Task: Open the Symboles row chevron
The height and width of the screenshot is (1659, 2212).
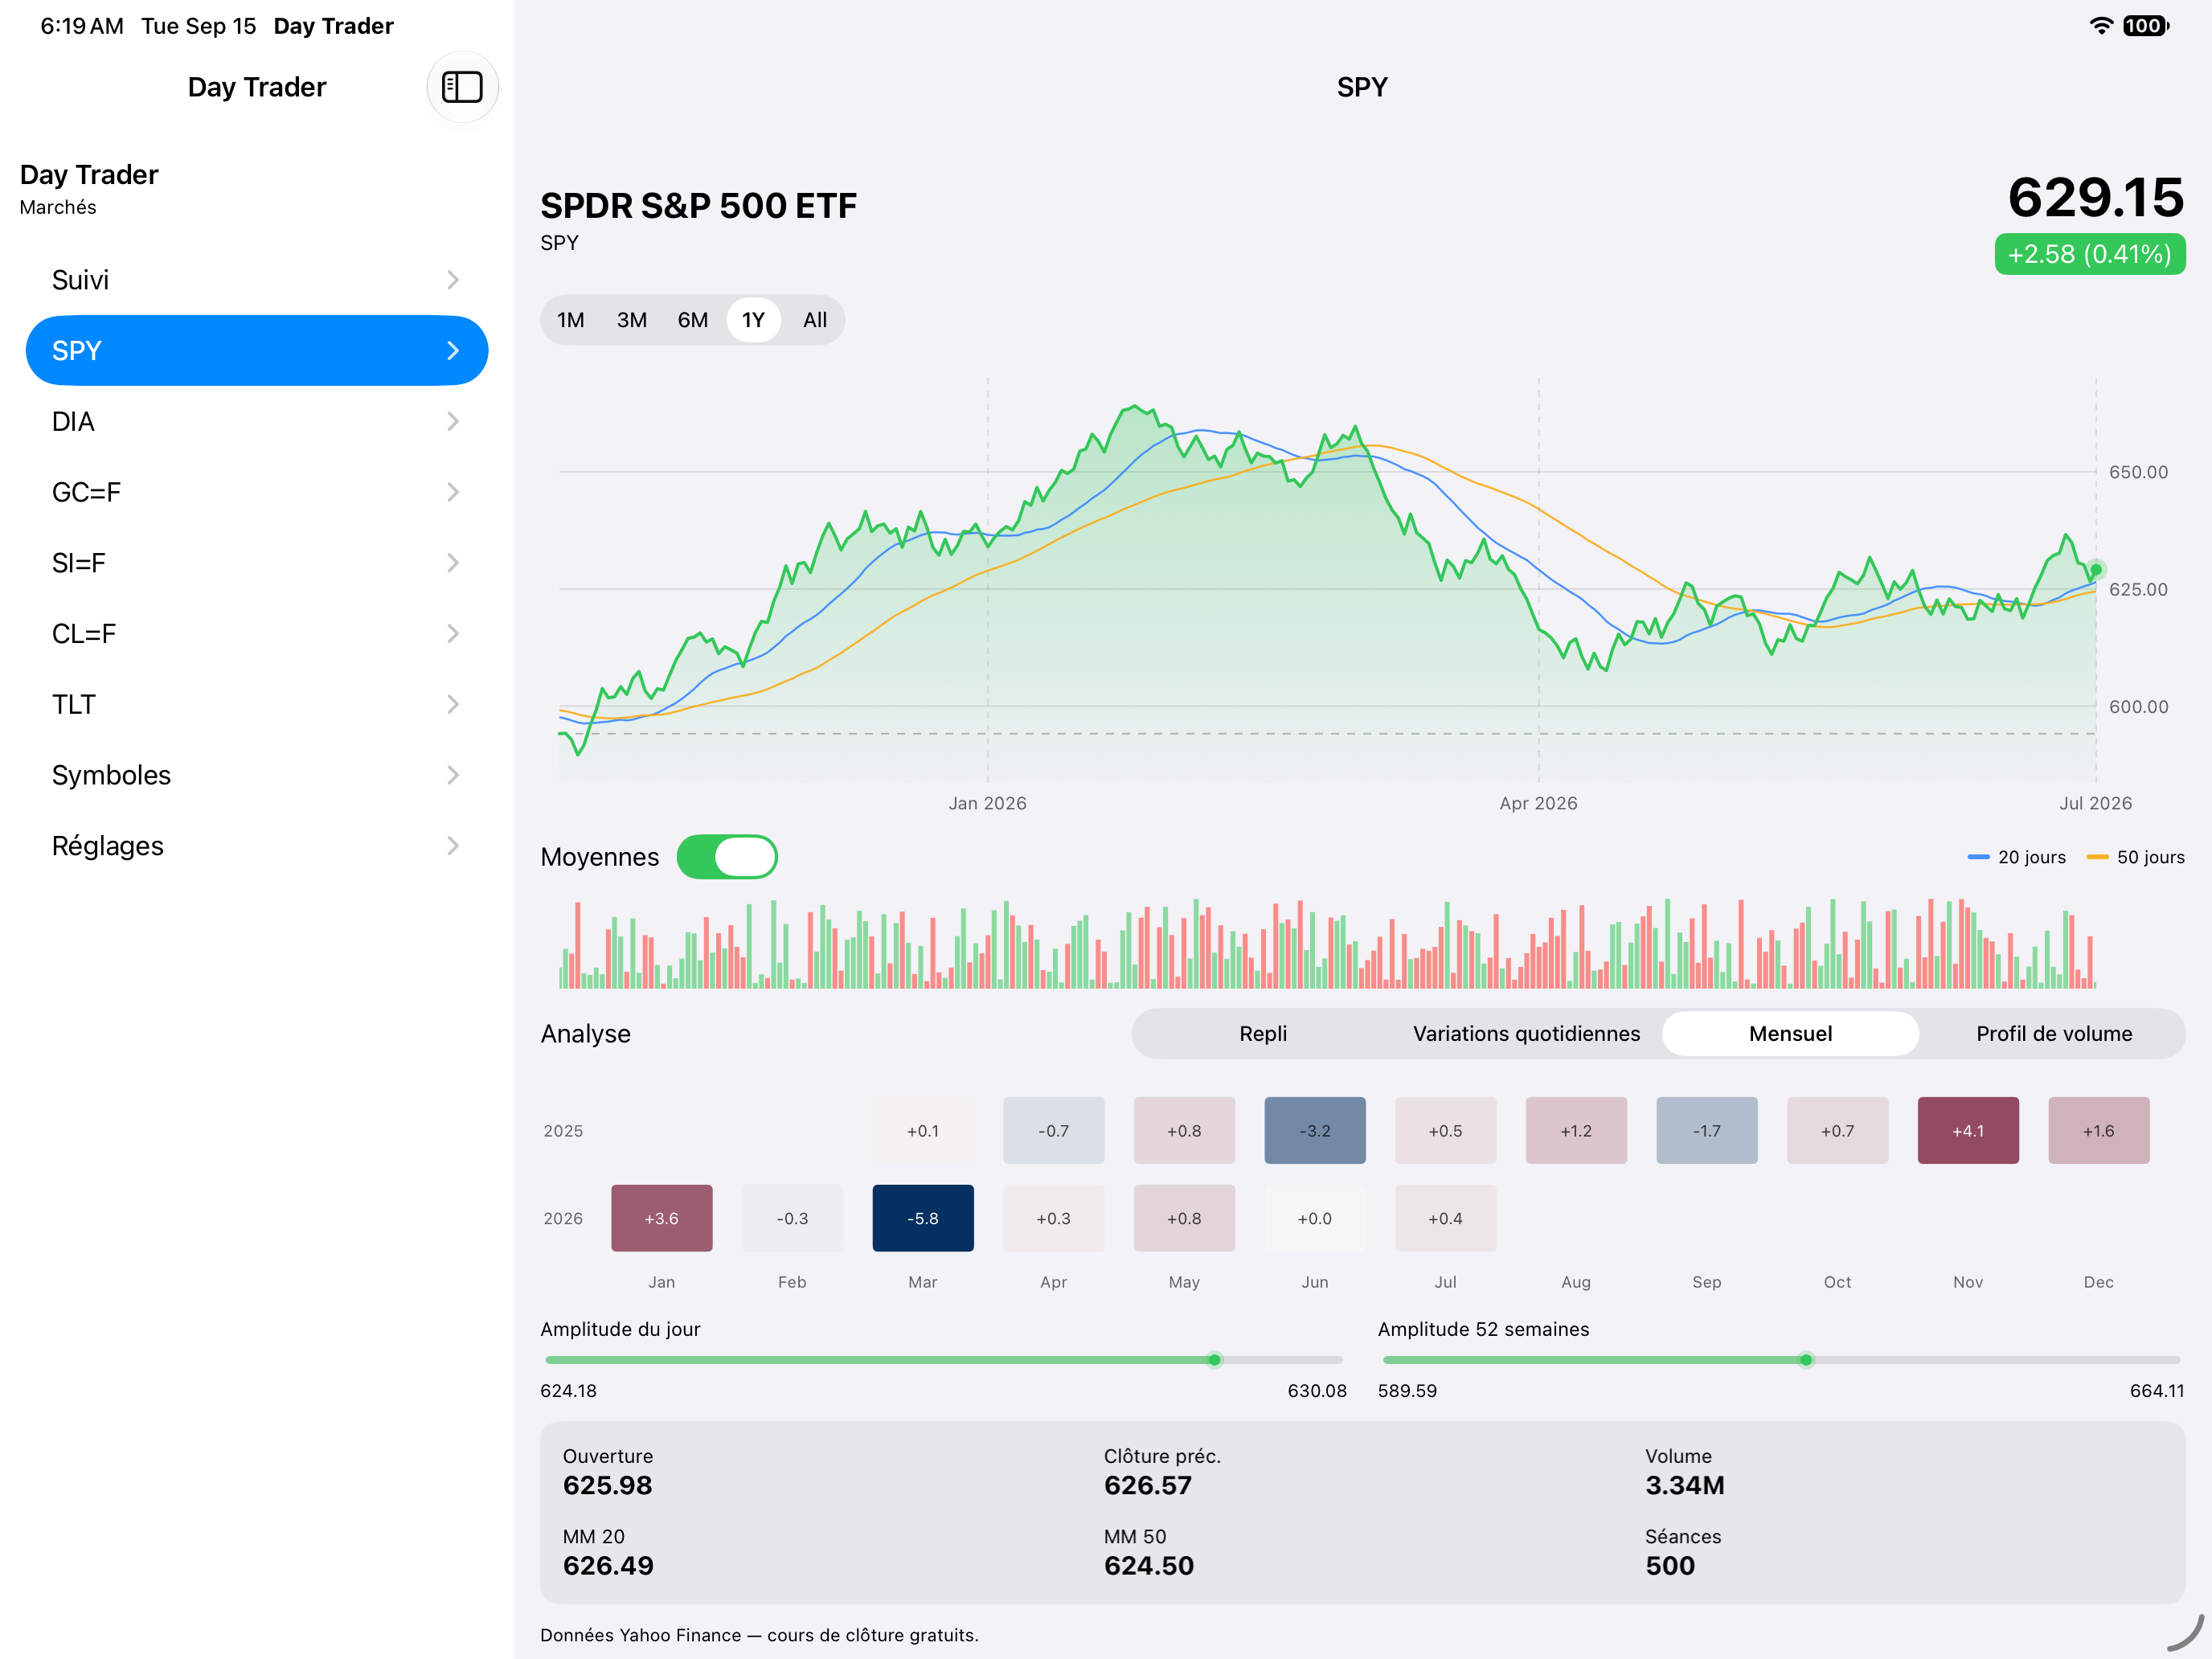Action: [x=453, y=775]
